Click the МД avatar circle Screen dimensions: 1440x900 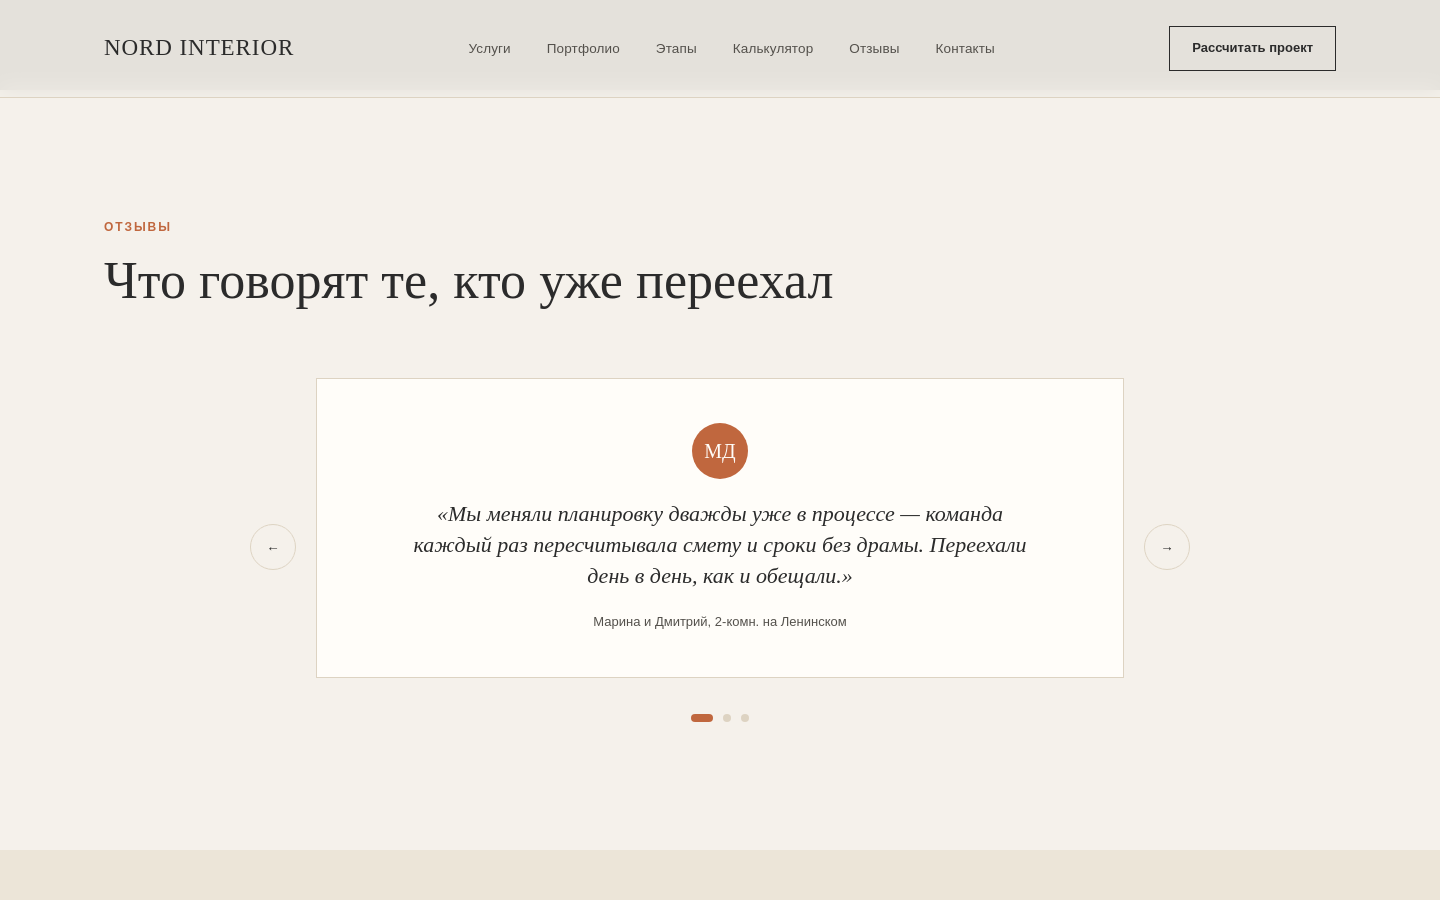[720, 451]
